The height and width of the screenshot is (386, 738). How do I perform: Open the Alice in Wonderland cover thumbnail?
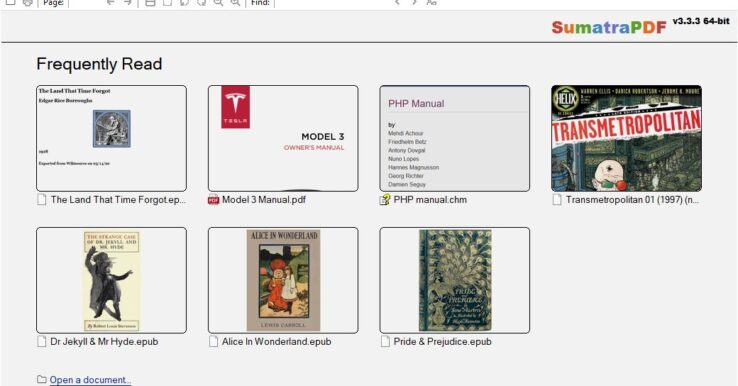coord(283,280)
